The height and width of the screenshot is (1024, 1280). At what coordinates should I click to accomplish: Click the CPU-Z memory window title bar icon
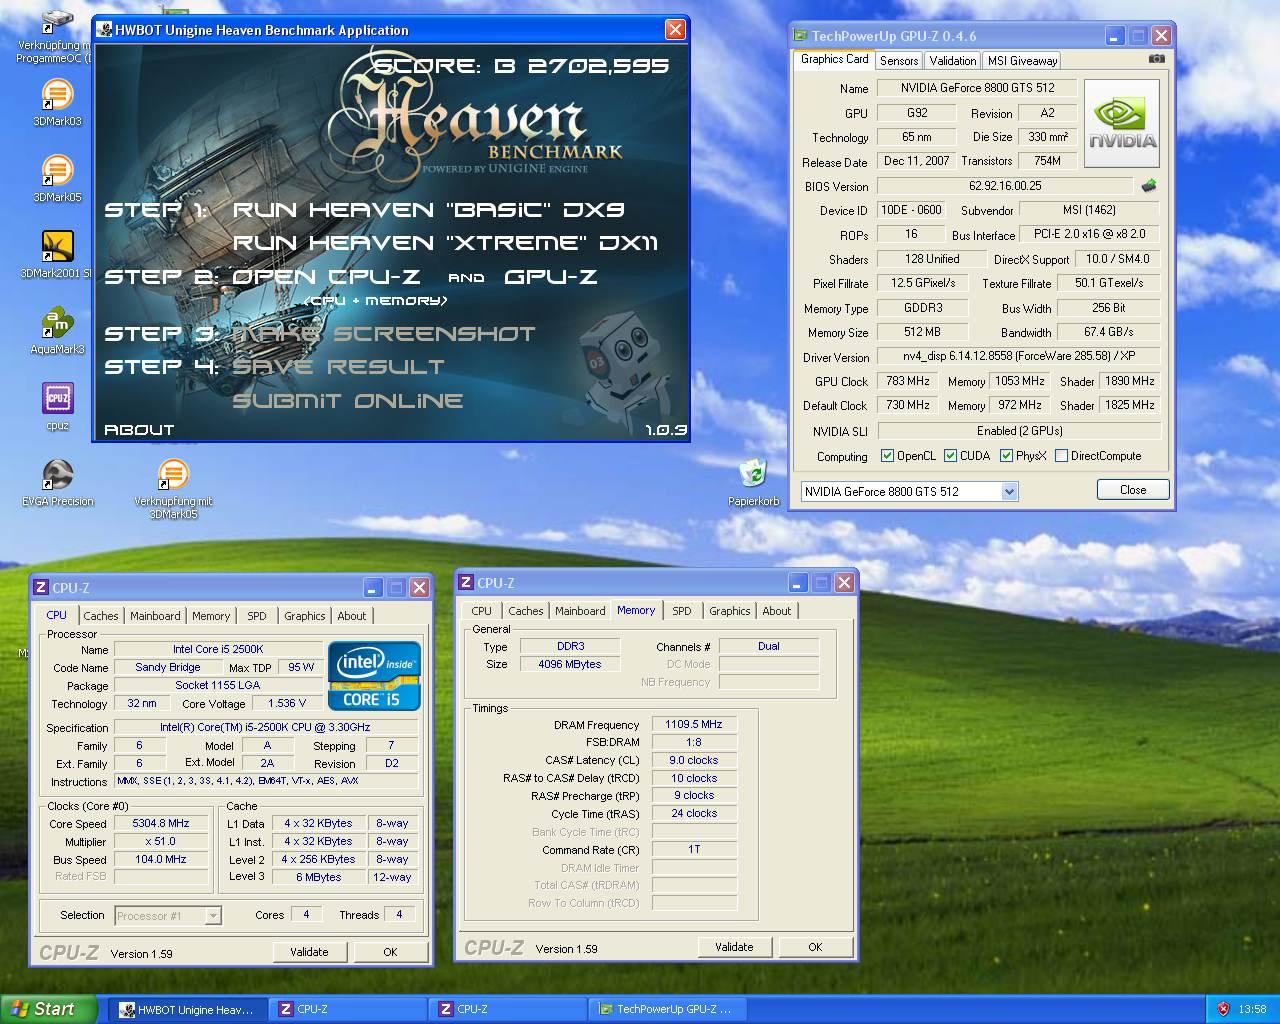465,582
